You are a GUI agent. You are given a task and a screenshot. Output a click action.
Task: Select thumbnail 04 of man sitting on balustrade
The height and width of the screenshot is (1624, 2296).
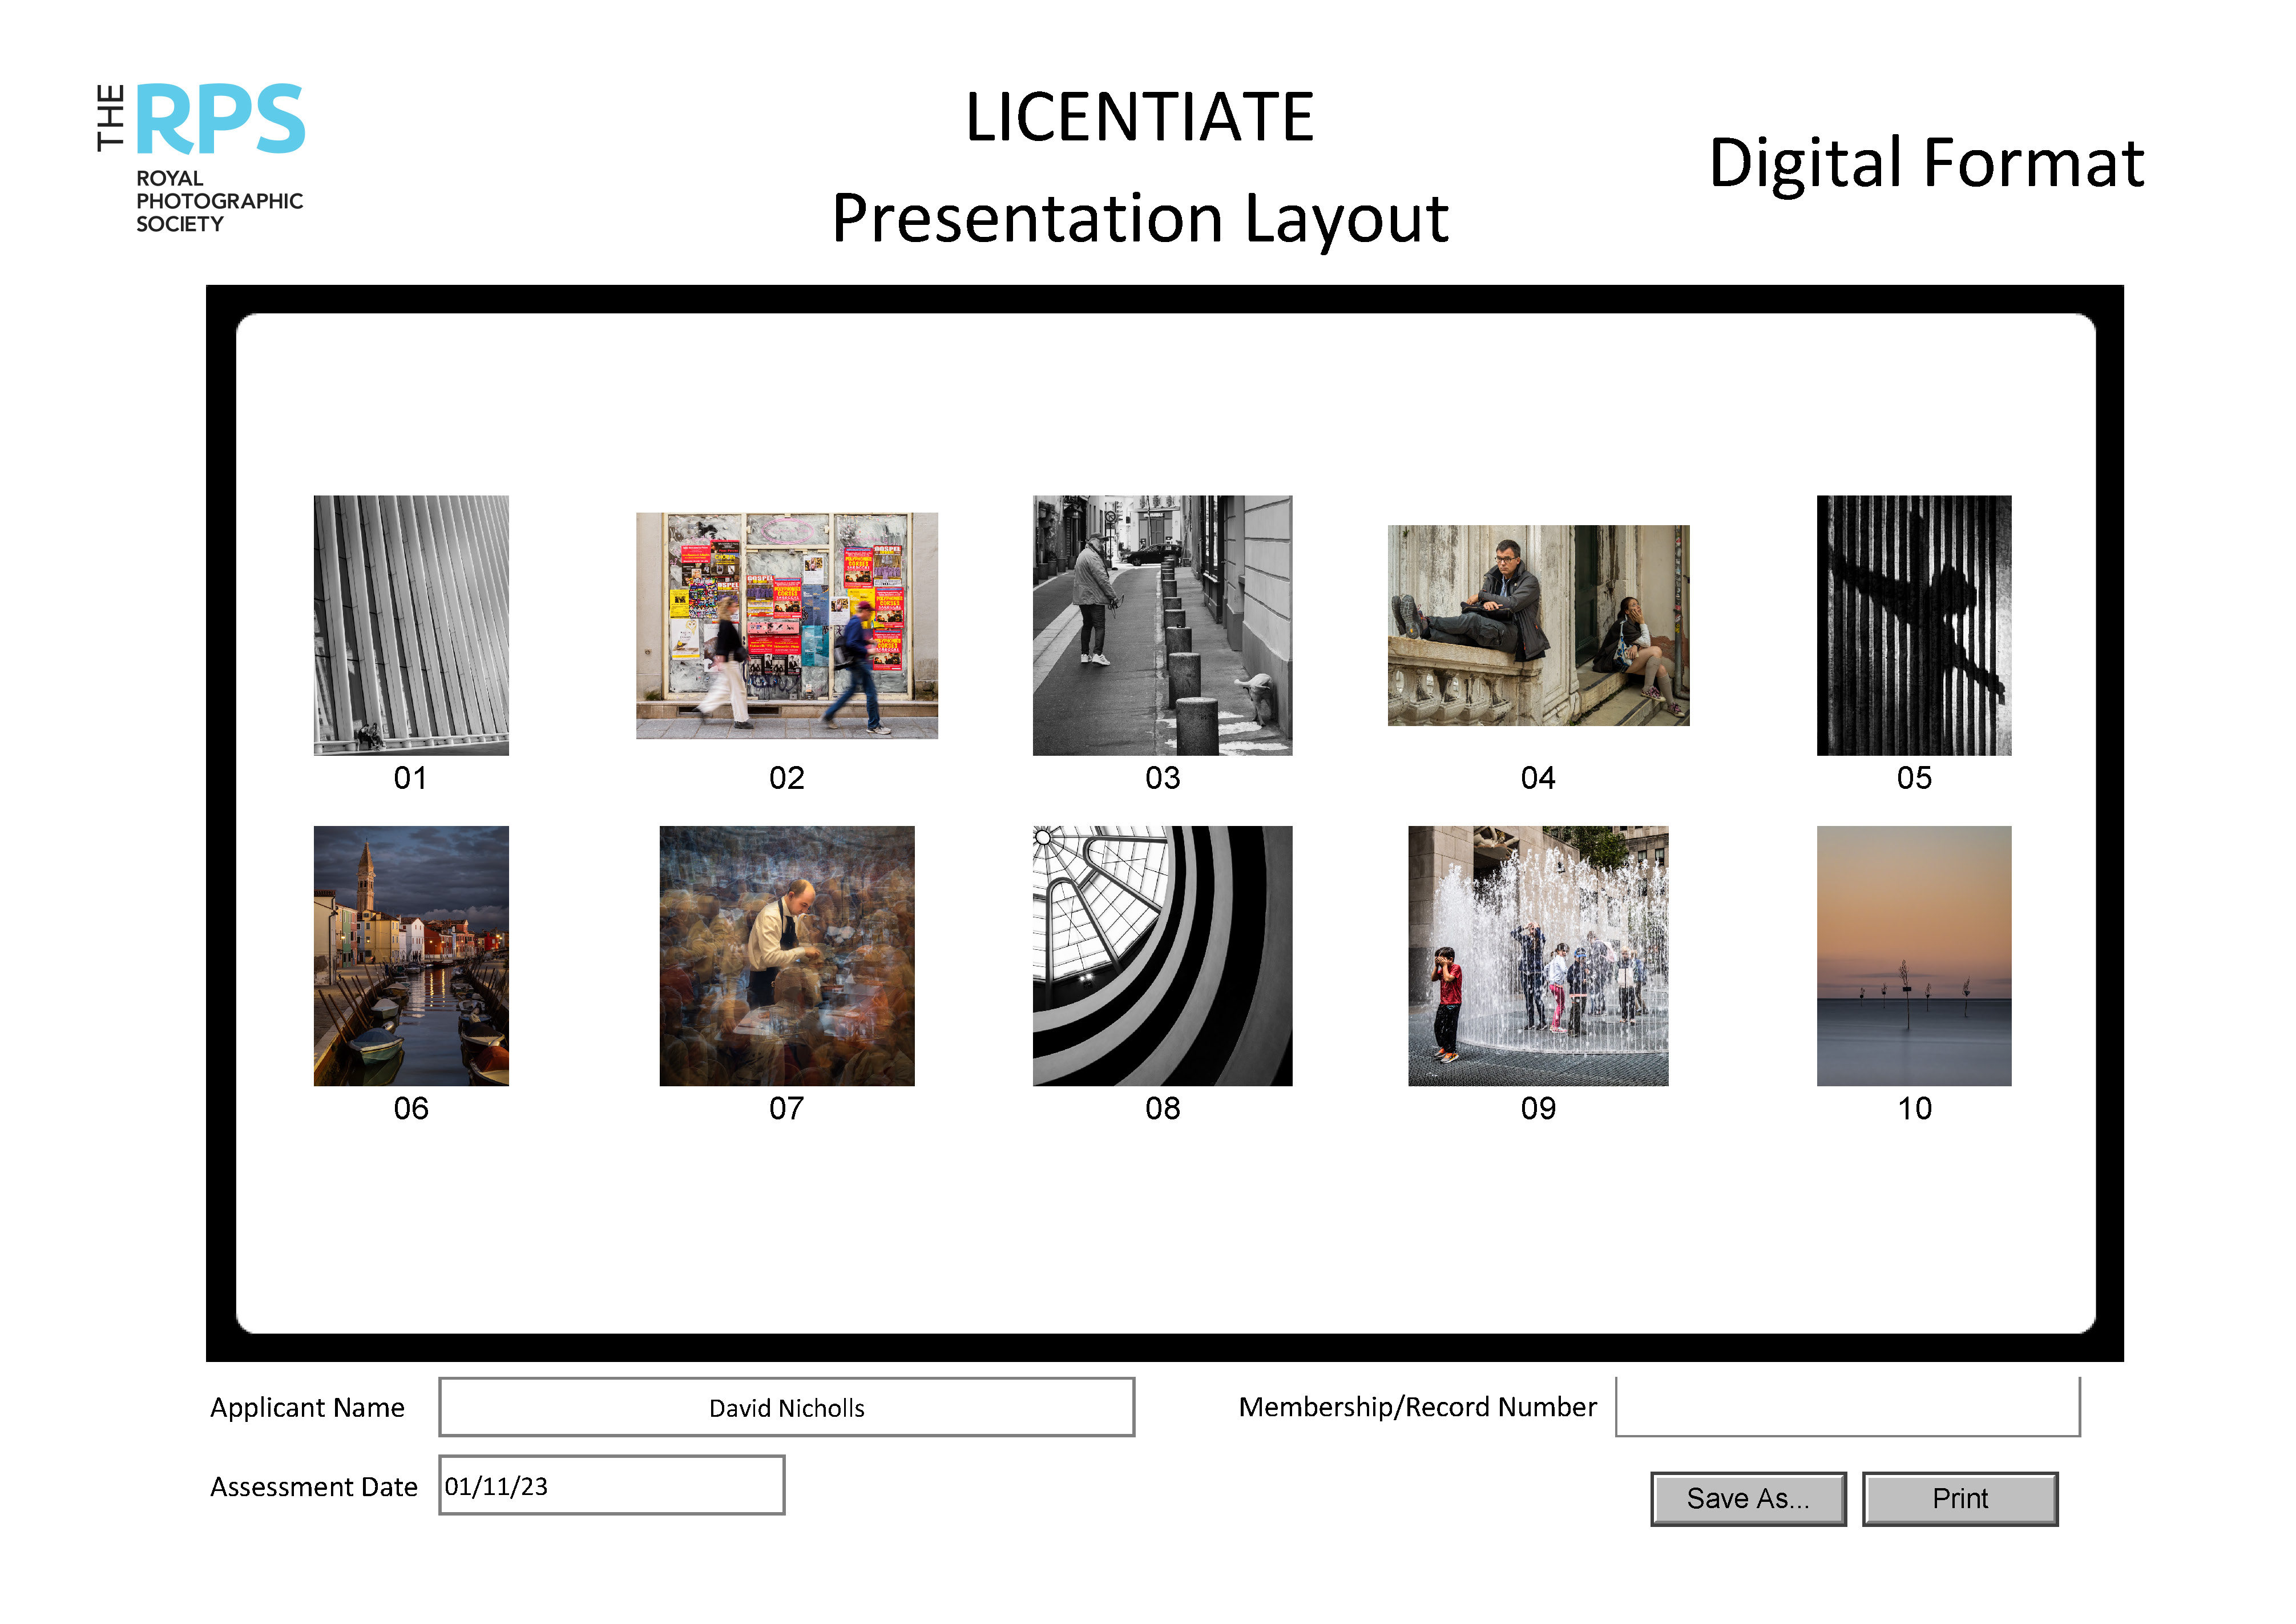click(x=1538, y=625)
